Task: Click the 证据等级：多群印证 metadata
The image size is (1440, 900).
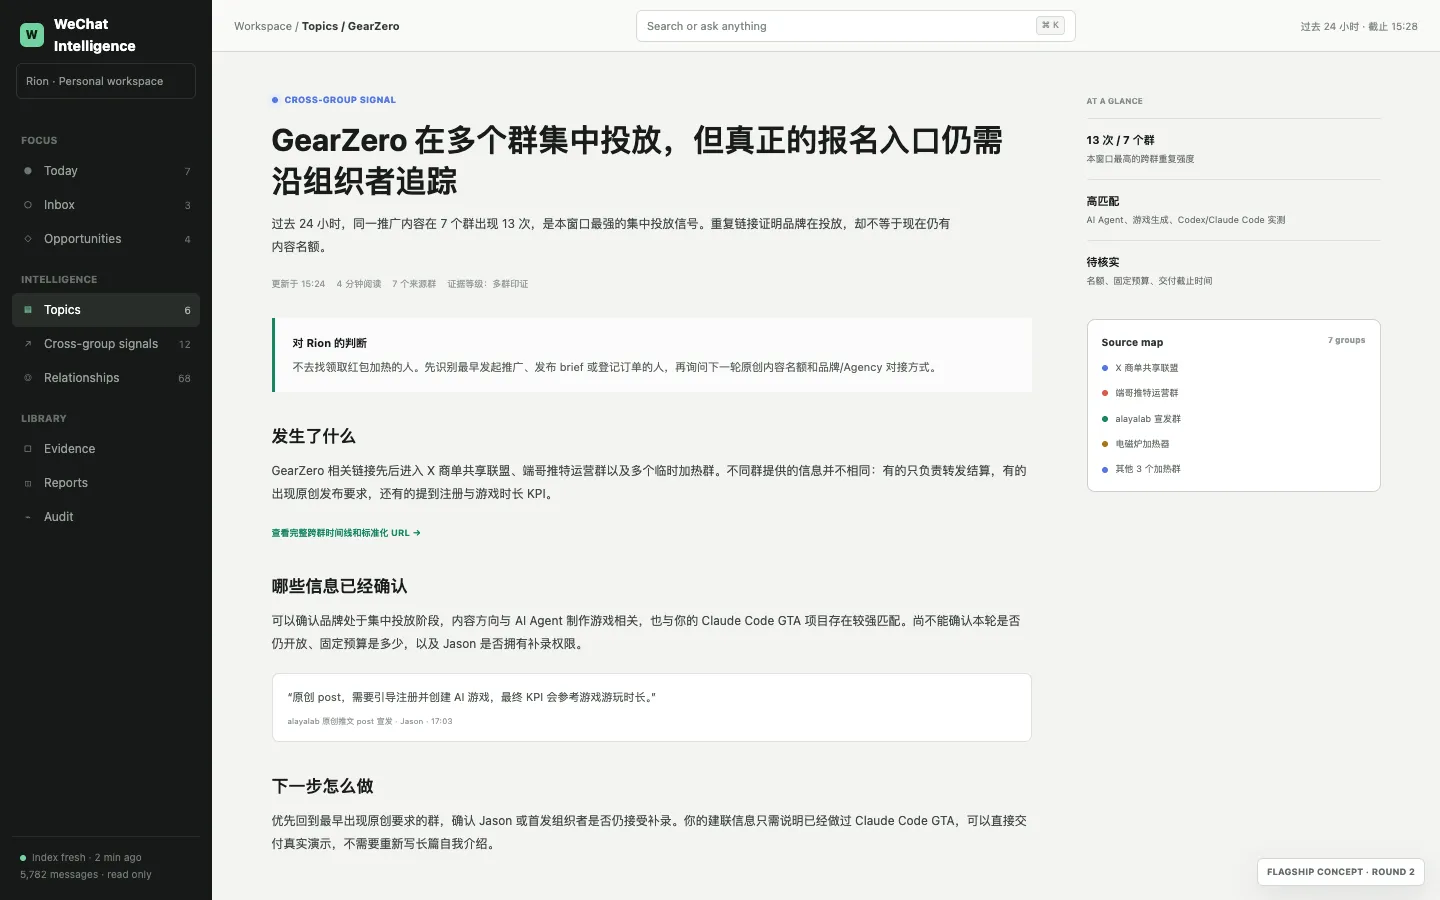Action: (x=488, y=284)
